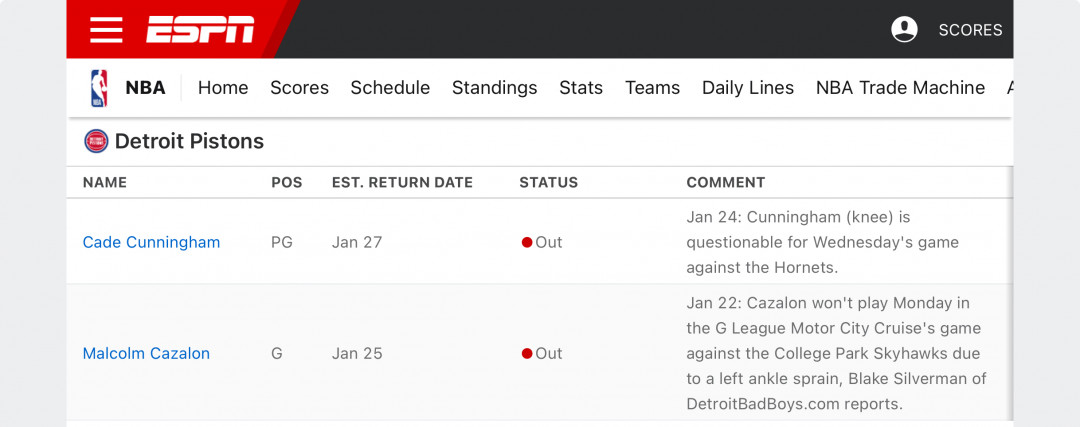
Task: Click Malcolm Cazalon's red Out status dot
Action: coord(527,353)
